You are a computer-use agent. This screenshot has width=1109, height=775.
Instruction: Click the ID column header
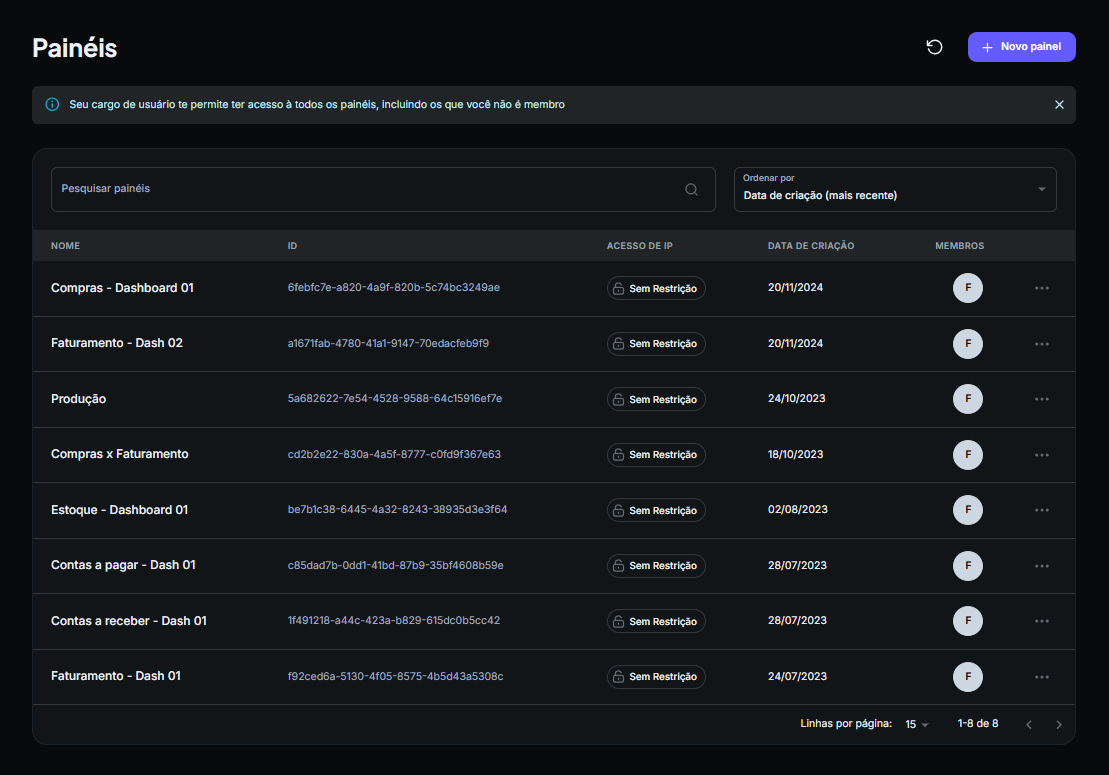292,246
